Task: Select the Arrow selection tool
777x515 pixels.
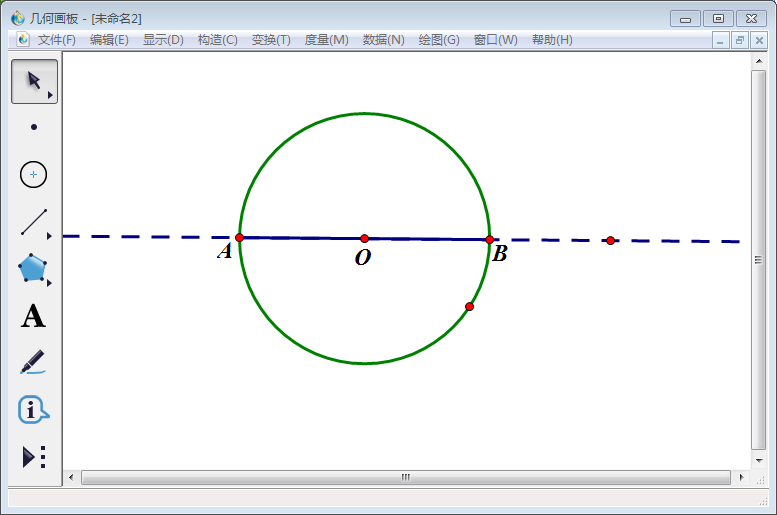Action: pyautogui.click(x=34, y=81)
